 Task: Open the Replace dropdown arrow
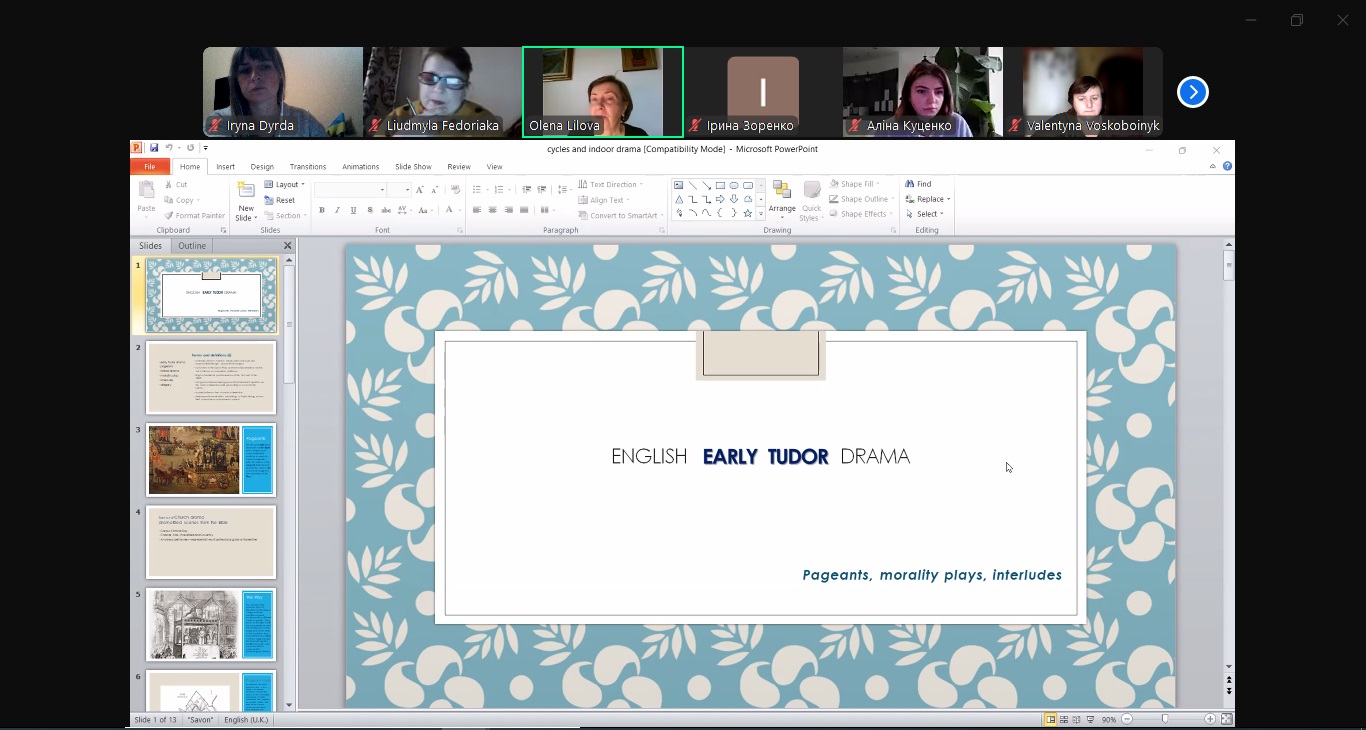coord(948,199)
